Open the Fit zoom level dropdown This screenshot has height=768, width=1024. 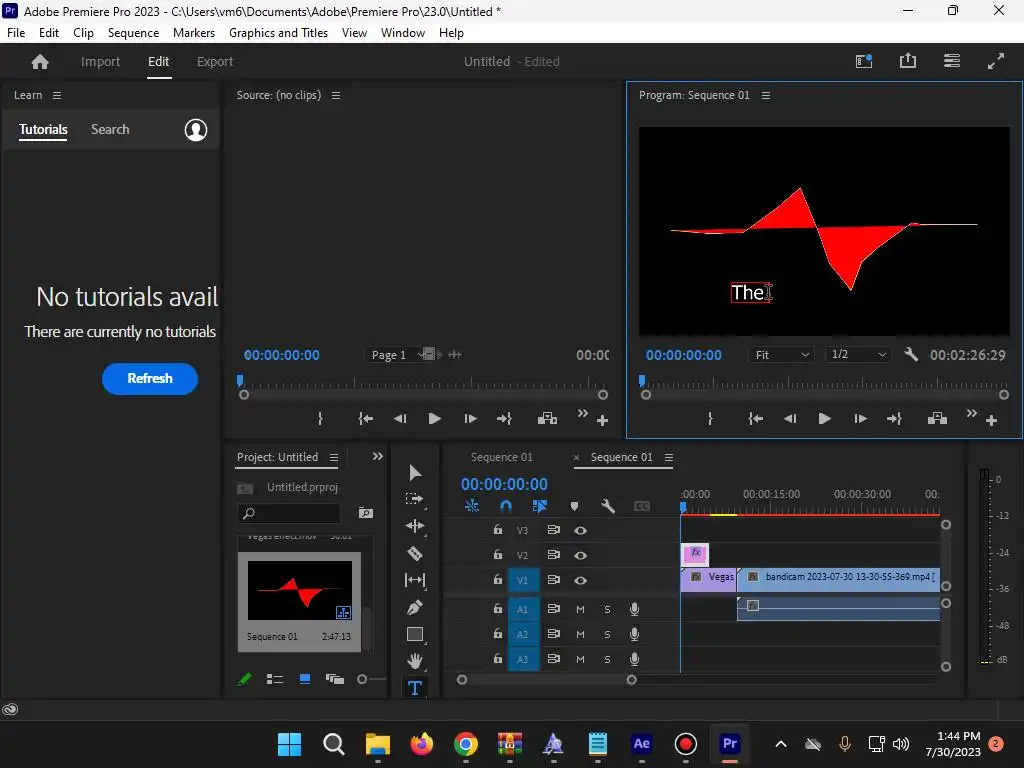[781, 355]
